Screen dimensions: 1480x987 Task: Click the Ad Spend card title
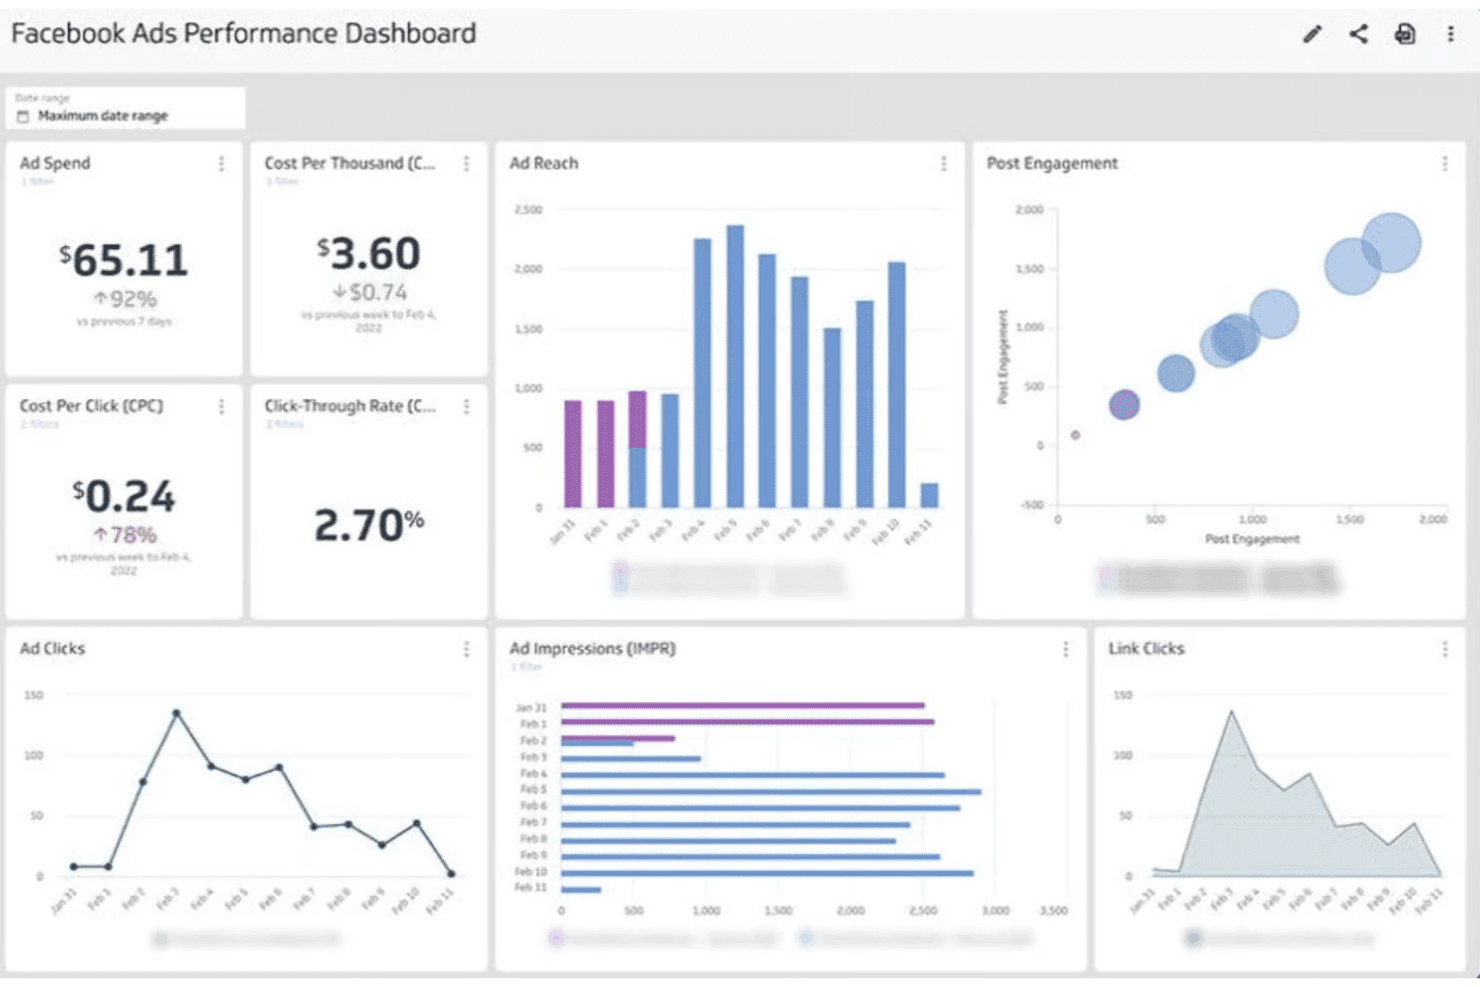click(55, 163)
